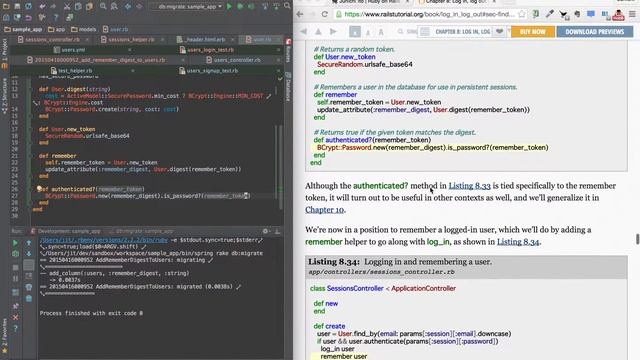This screenshot has width=640, height=360.
Task: Click the models folder breadcrumb
Action: 84,29
